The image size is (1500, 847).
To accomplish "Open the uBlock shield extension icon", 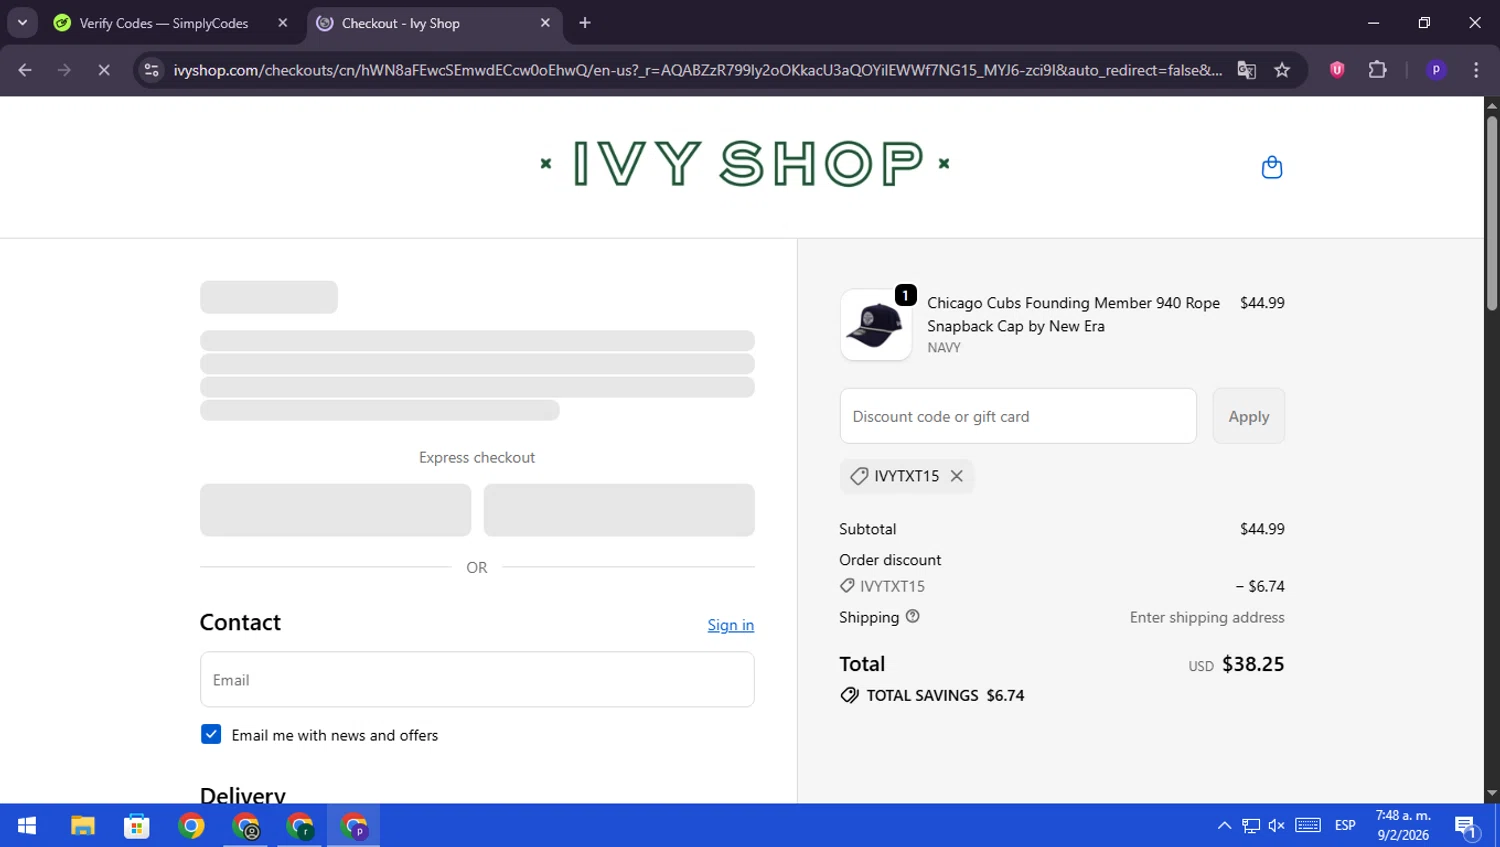I will (x=1337, y=70).
